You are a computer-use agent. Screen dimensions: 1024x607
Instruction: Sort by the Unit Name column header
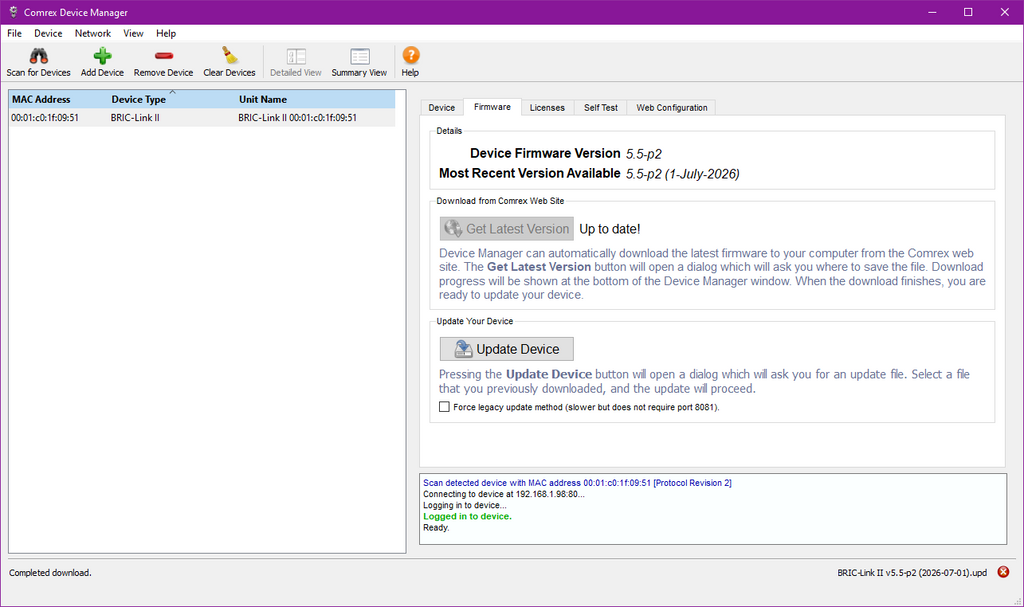[x=315, y=99]
